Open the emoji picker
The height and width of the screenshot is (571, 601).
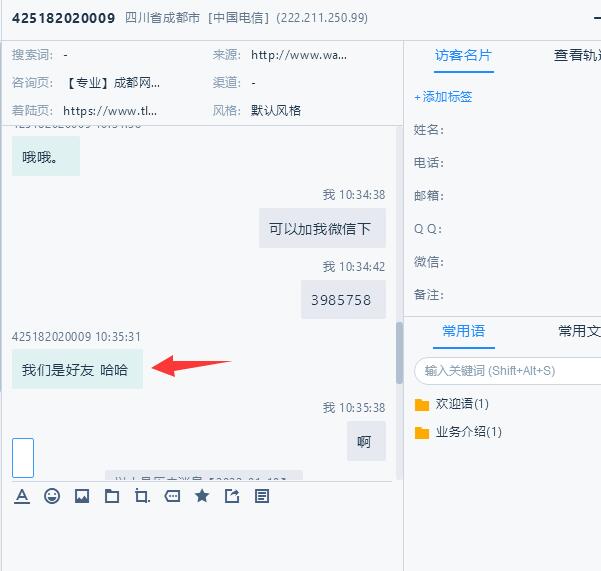pos(52,496)
